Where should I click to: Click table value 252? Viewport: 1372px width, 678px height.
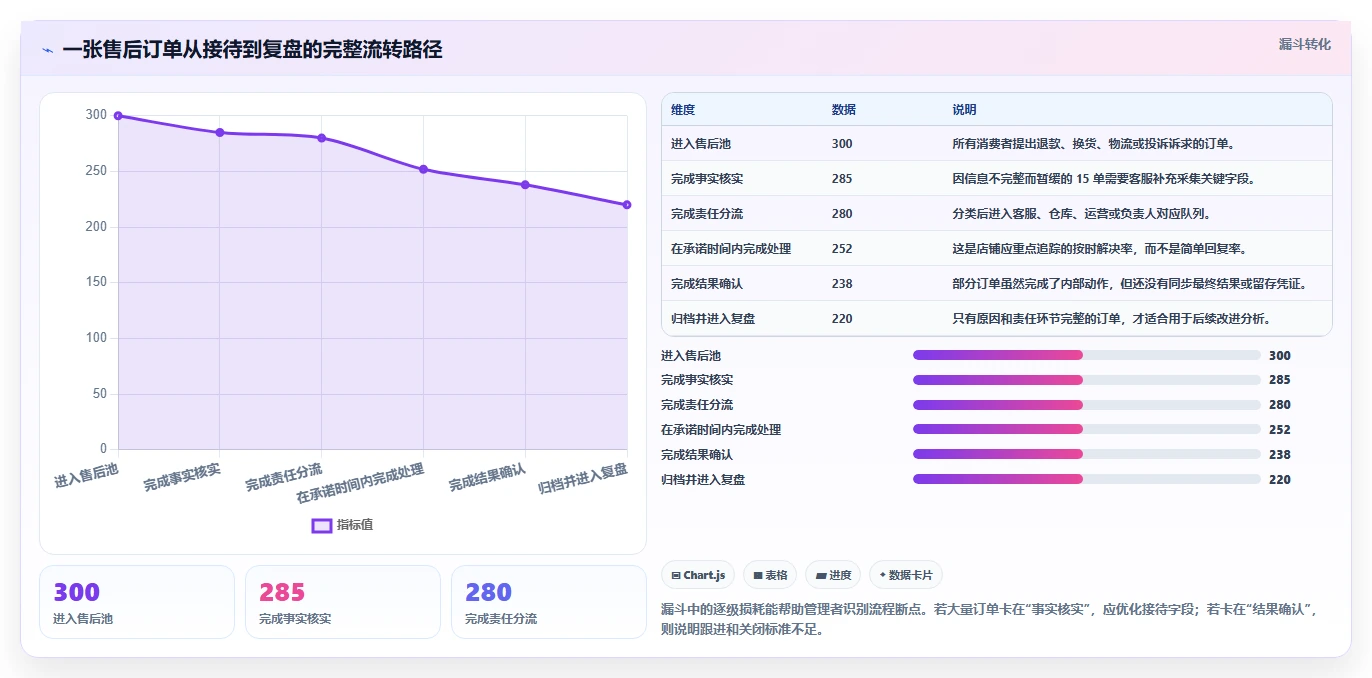tap(842, 249)
